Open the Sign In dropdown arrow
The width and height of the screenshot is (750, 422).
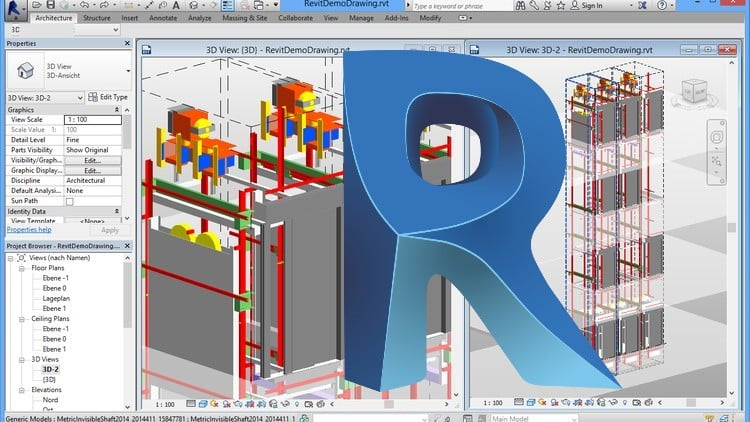tap(631, 6)
